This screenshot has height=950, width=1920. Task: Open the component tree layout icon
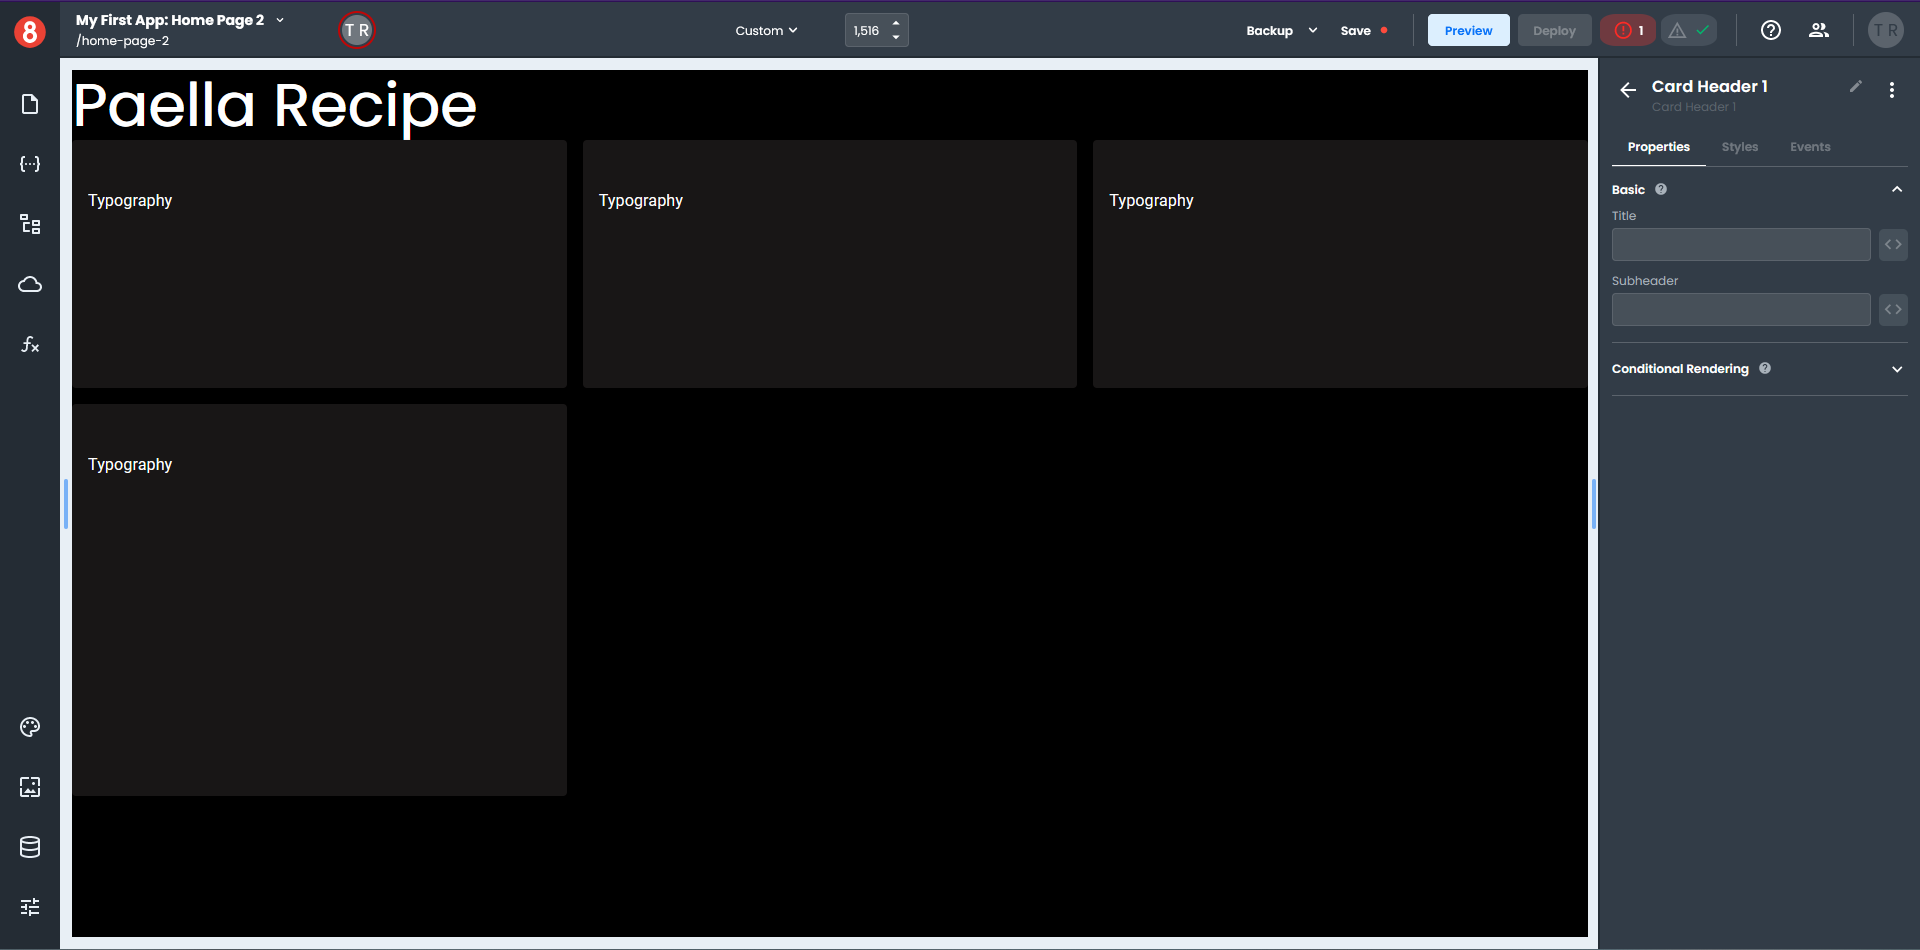click(x=30, y=224)
